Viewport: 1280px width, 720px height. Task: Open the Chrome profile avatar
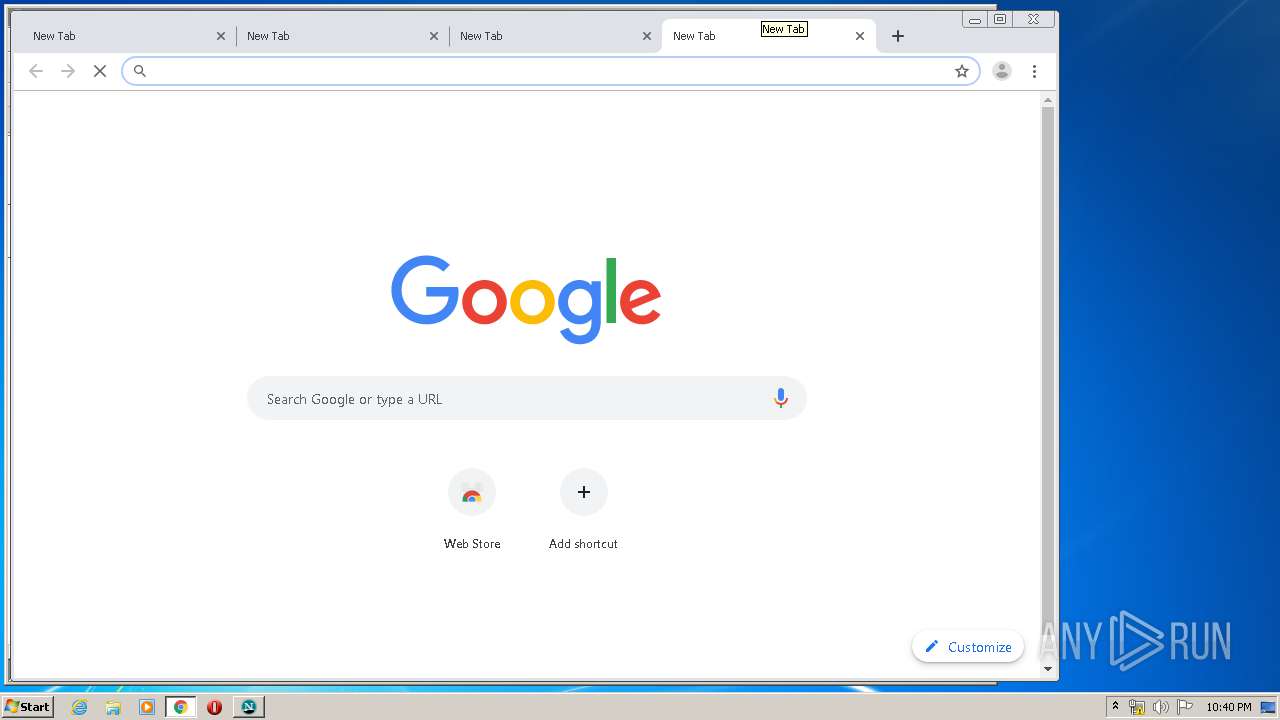[x=1002, y=71]
